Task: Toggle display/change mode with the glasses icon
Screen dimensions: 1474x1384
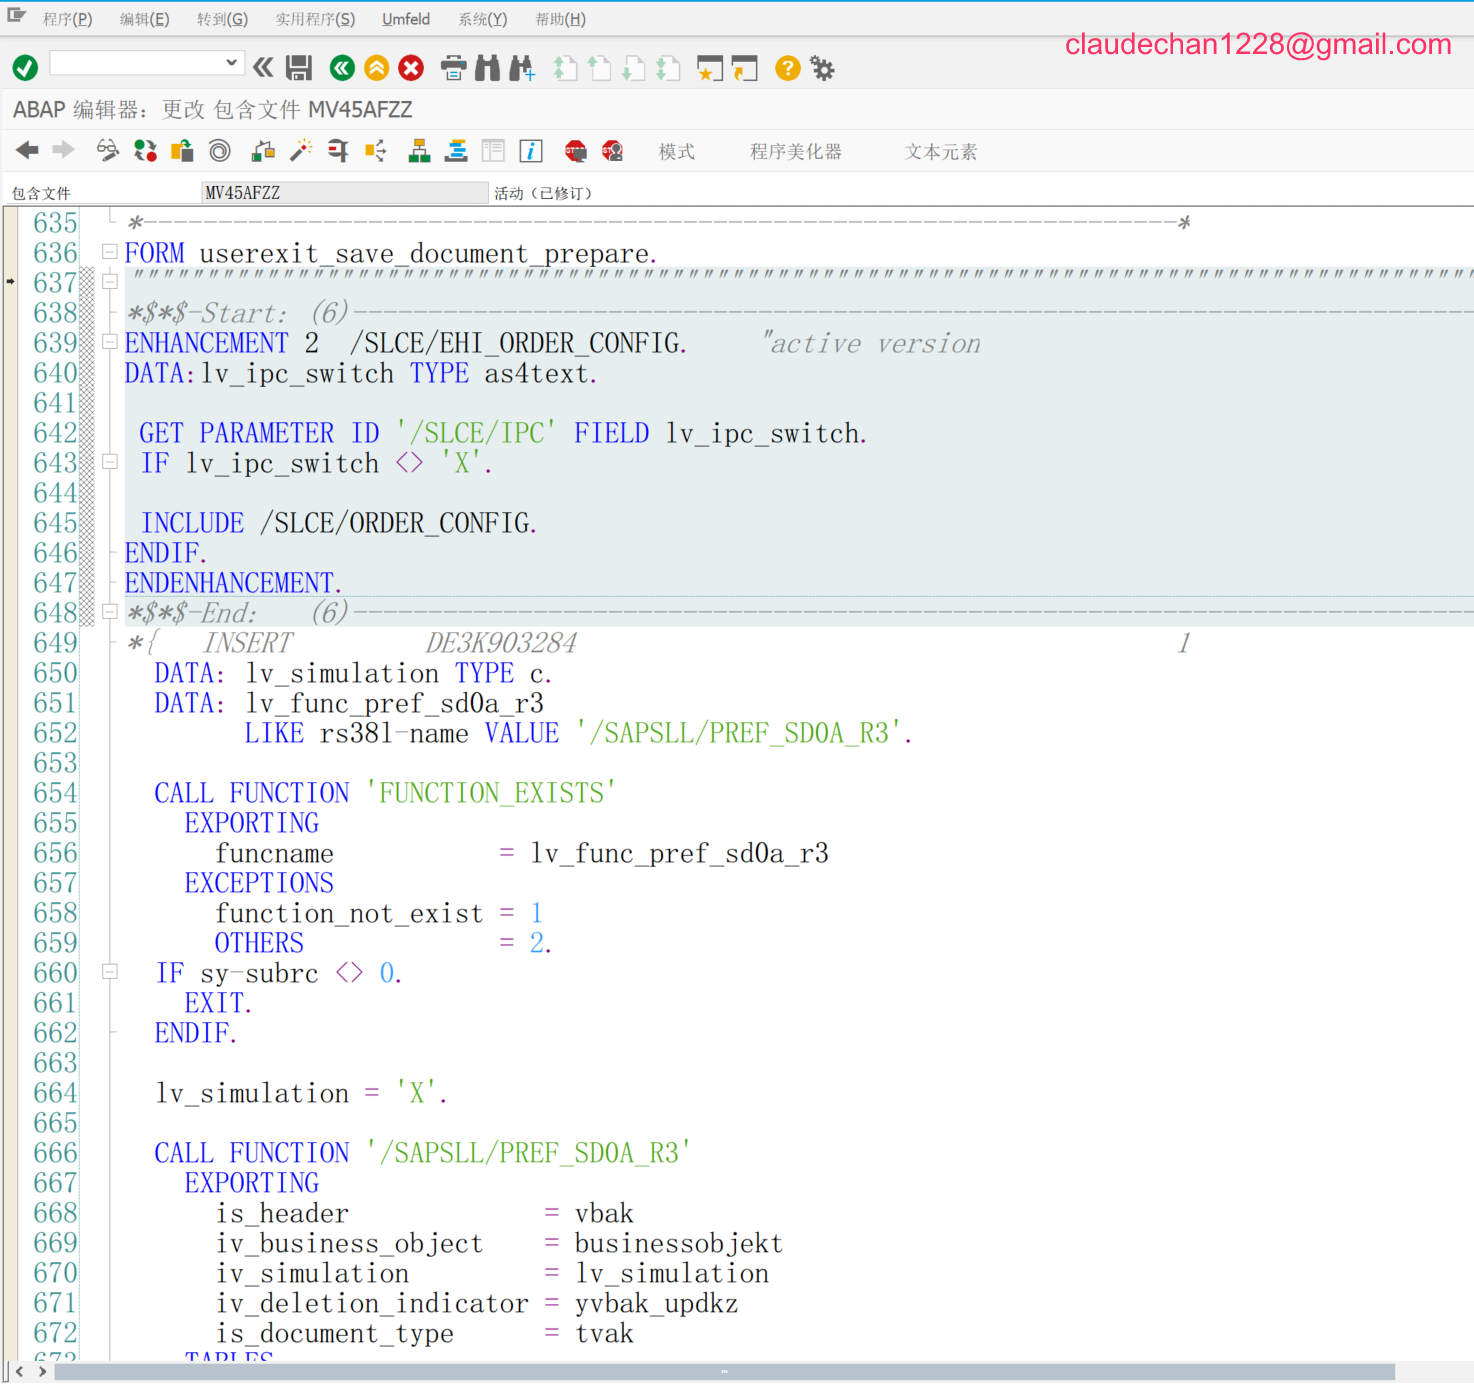Action: (107, 150)
